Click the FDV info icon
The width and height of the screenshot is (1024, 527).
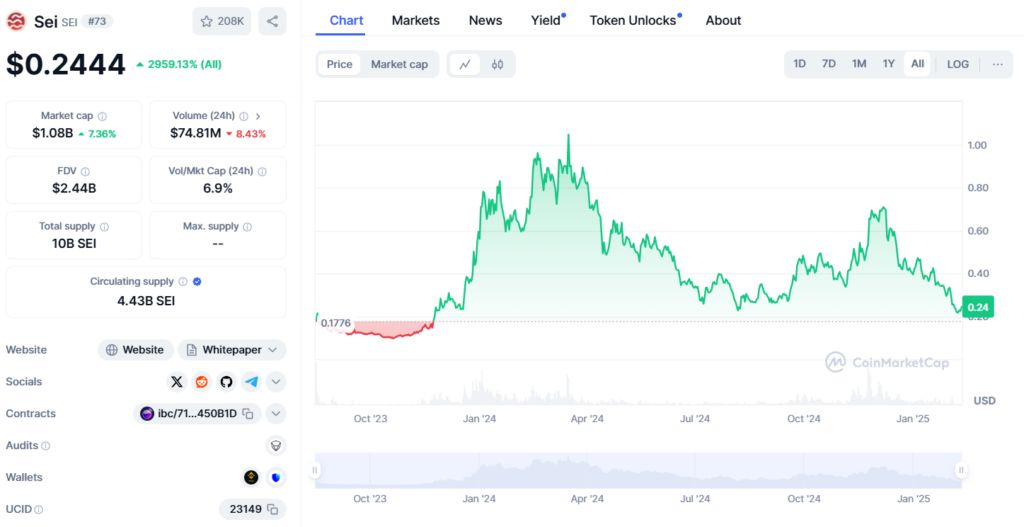[x=85, y=172]
